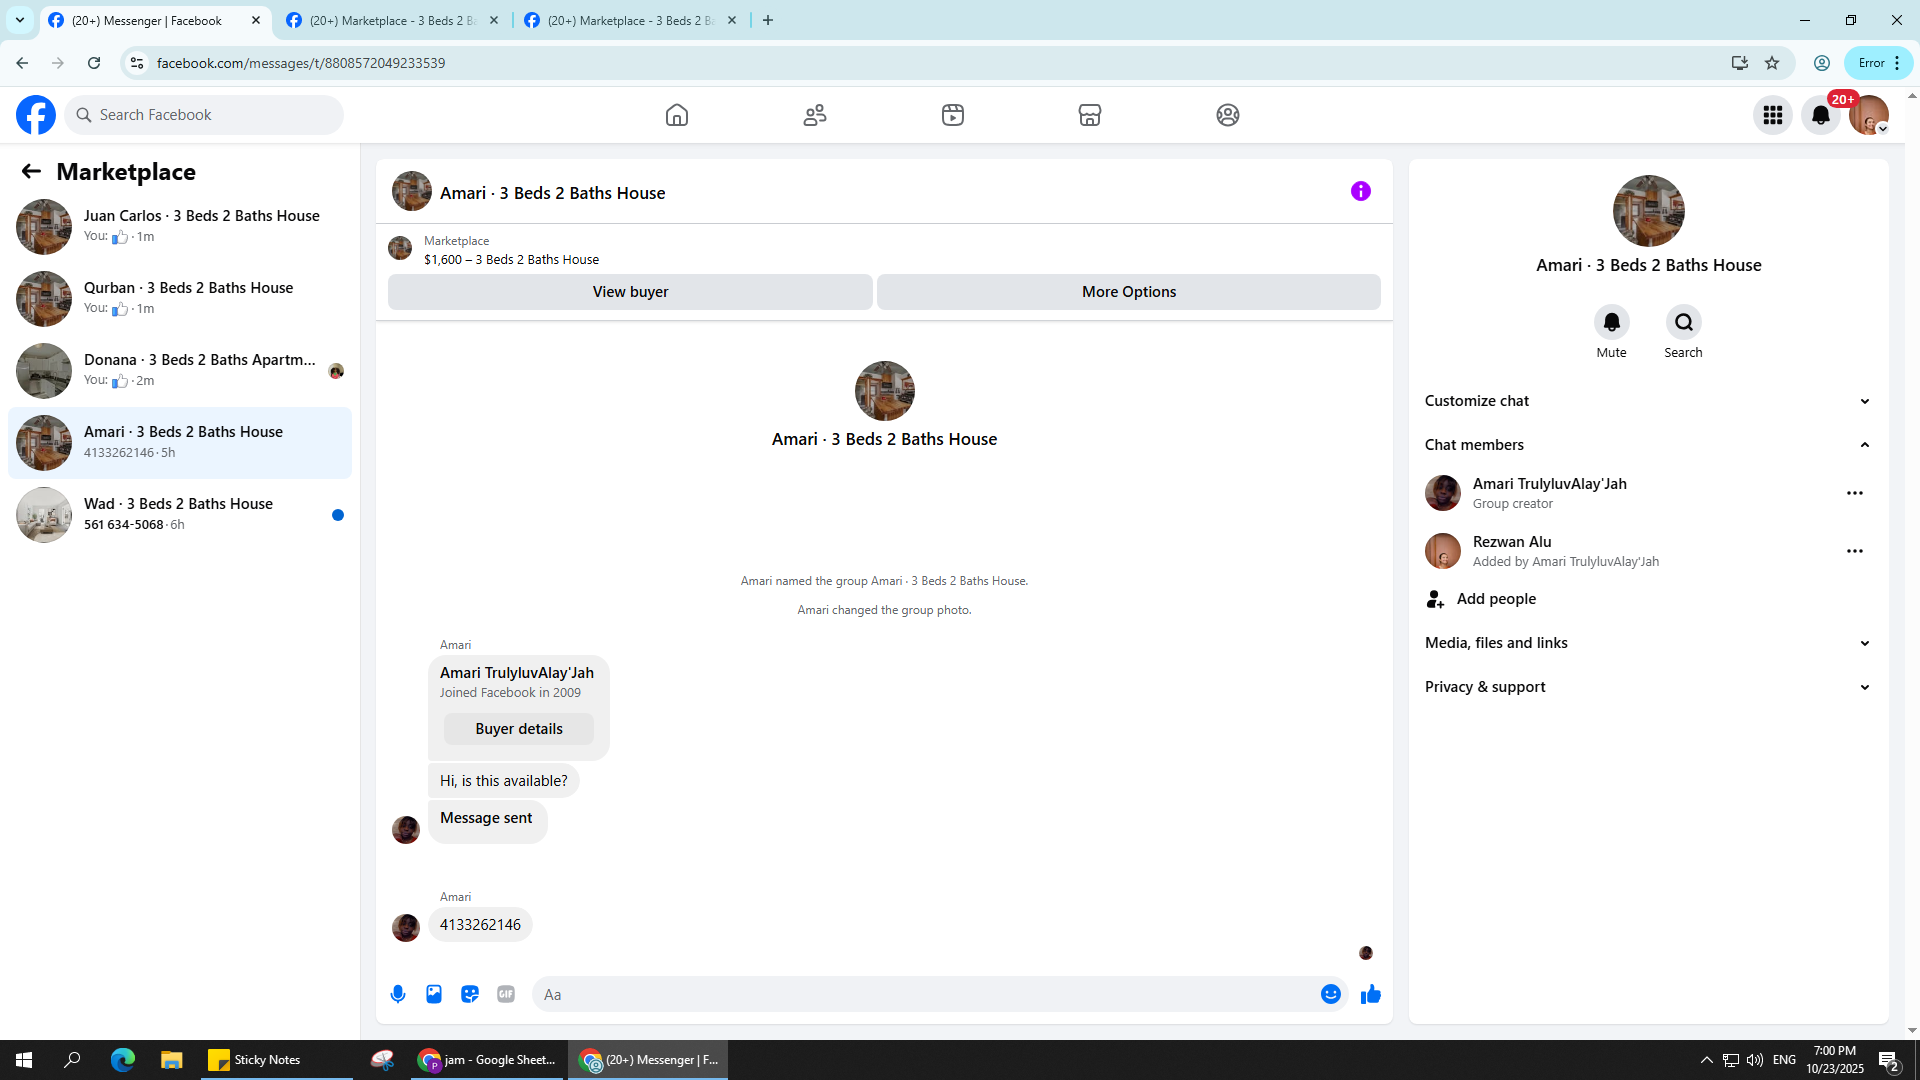Image resolution: width=1920 pixels, height=1080 pixels.
Task: Choose a sticker icon in composer
Action: pos(470,994)
